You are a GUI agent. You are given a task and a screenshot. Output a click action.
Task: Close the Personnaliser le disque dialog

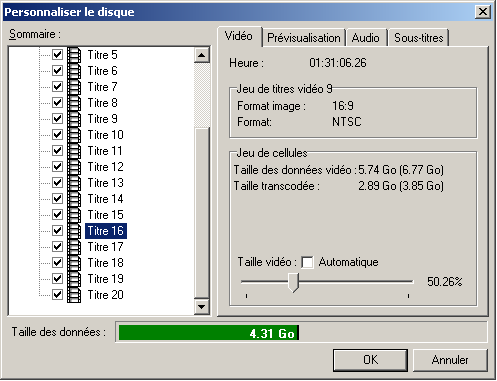483,12
